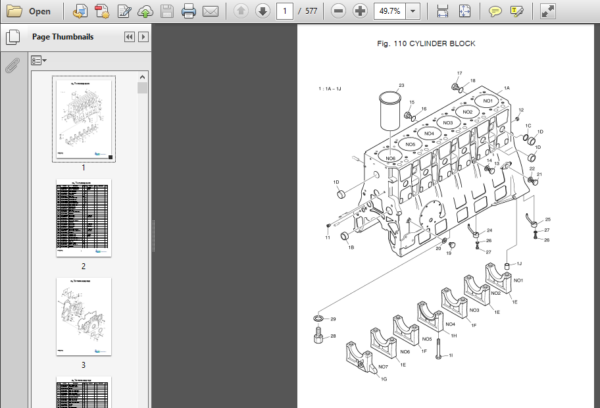Open the zoom level dropdown arrow
This screenshot has height=408, width=600.
[x=412, y=11]
